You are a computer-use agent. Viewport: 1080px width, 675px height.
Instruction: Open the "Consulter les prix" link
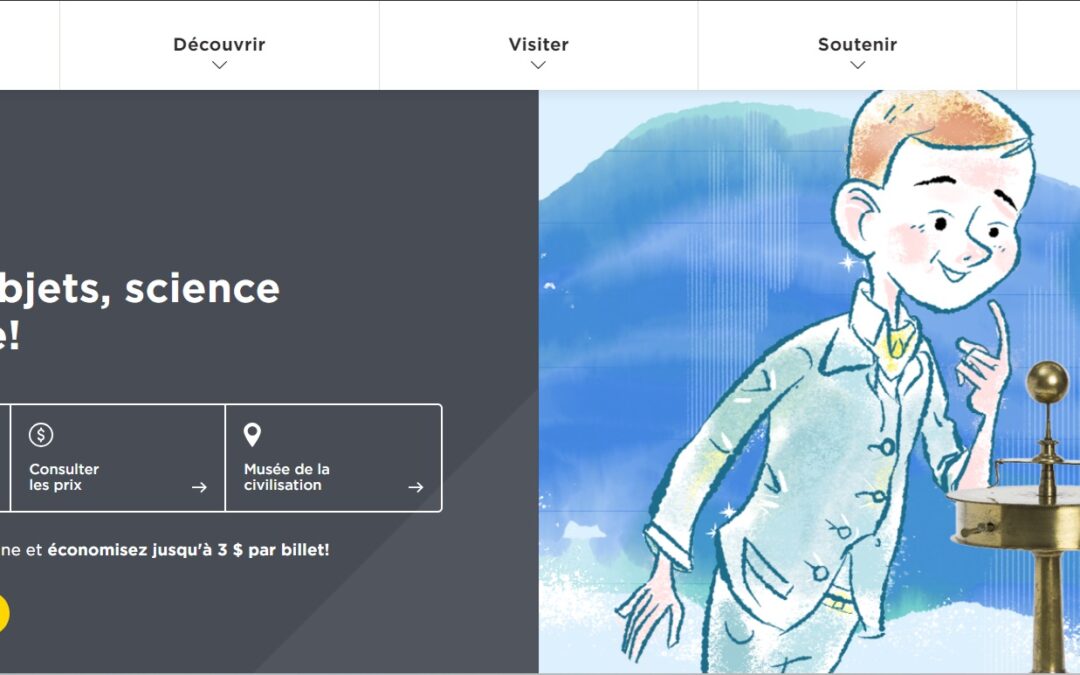(118, 458)
